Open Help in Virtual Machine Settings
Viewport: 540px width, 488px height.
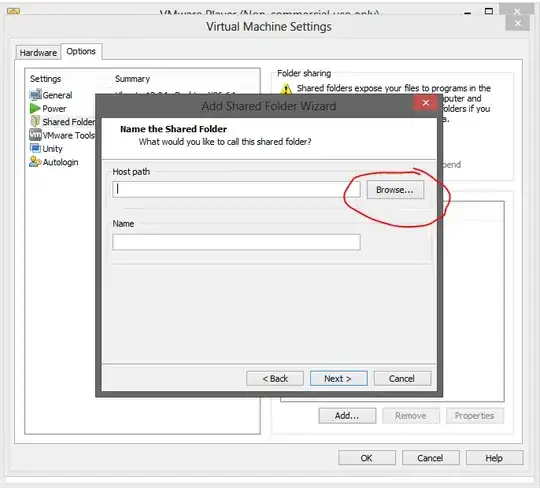point(494,458)
